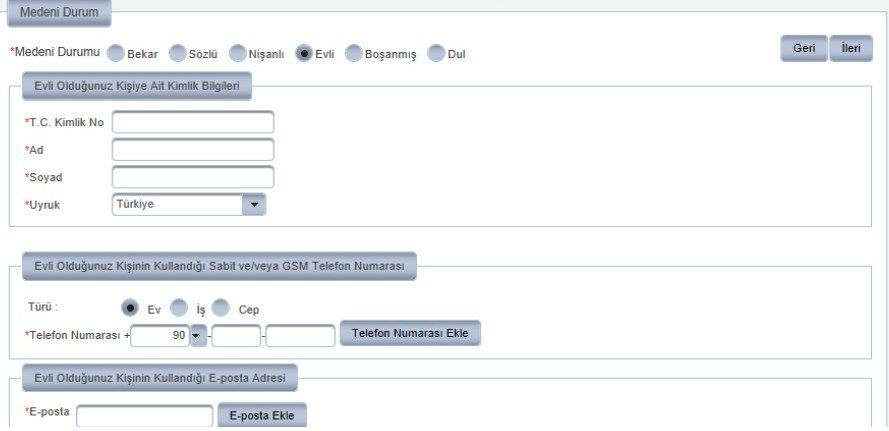
Task: Set phone type to Ev
Action: 130,308
